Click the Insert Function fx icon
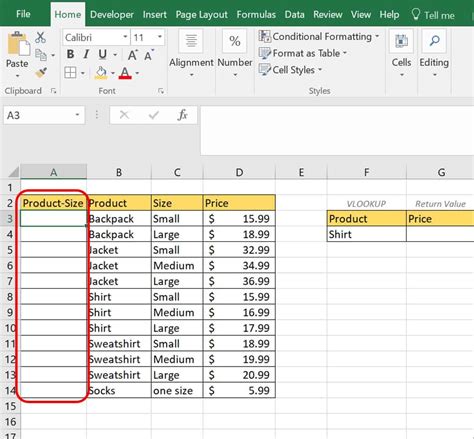The height and width of the screenshot is (439, 474). point(182,115)
